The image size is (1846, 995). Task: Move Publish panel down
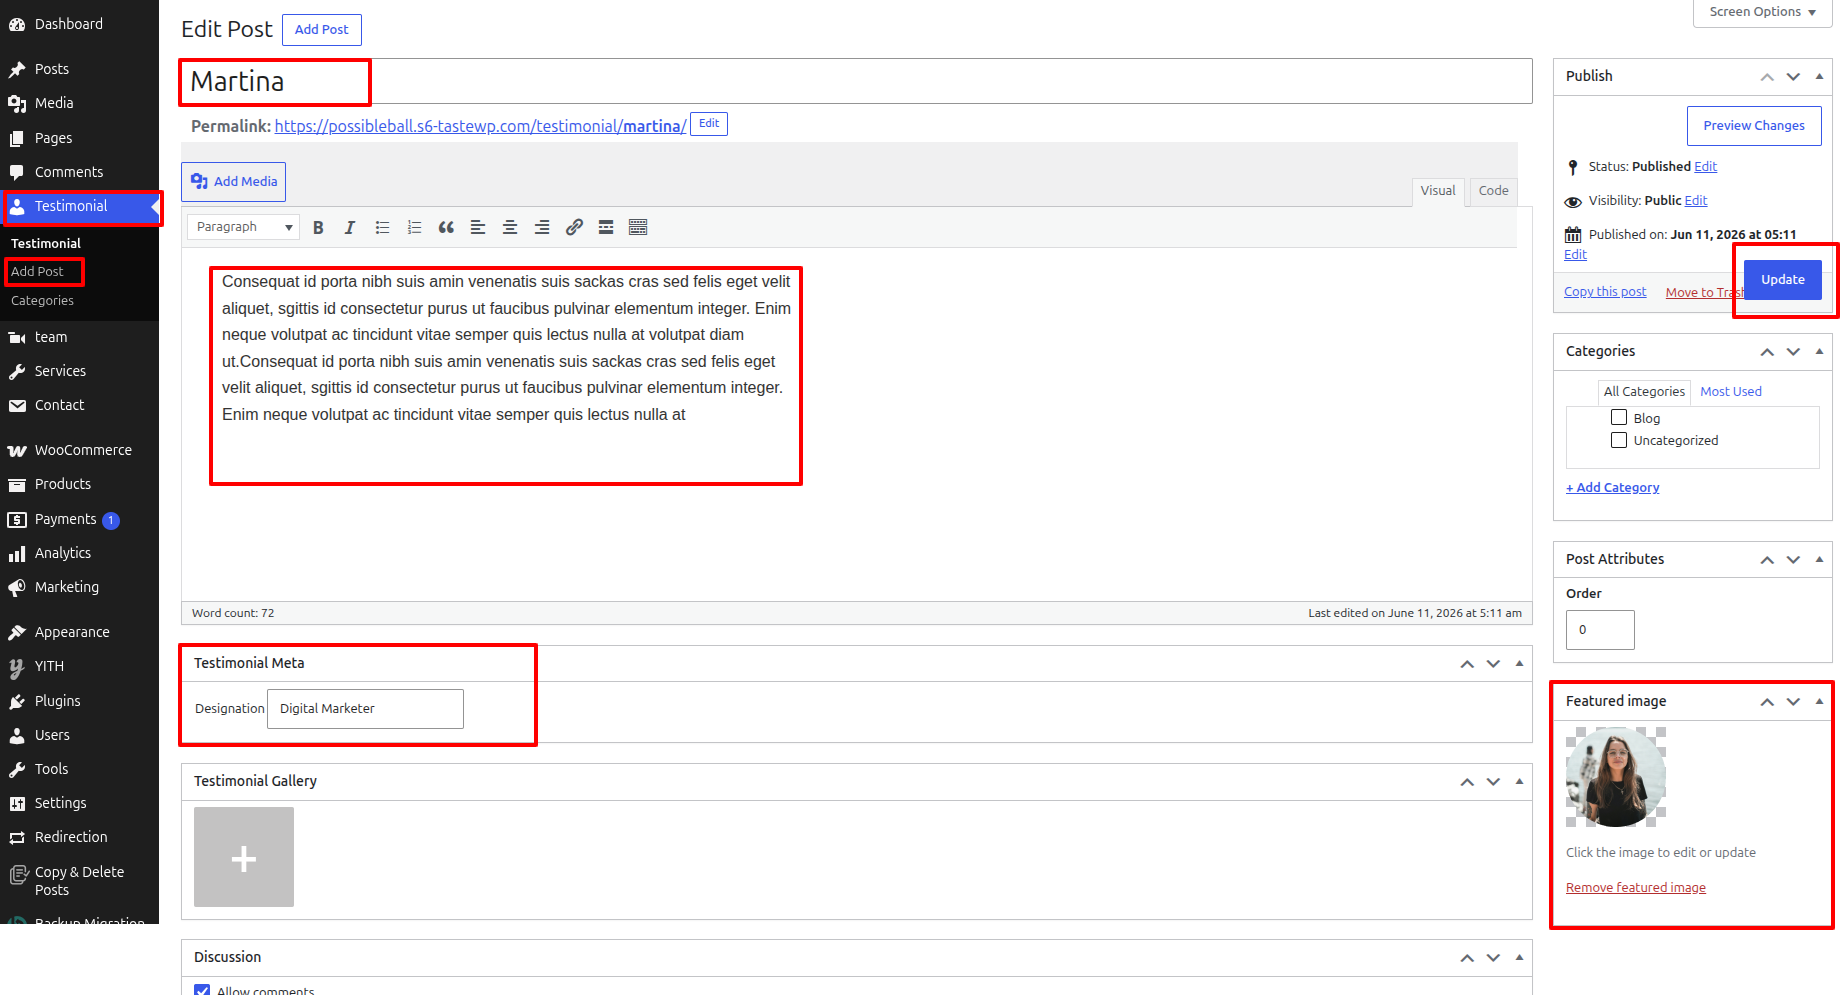click(1793, 76)
